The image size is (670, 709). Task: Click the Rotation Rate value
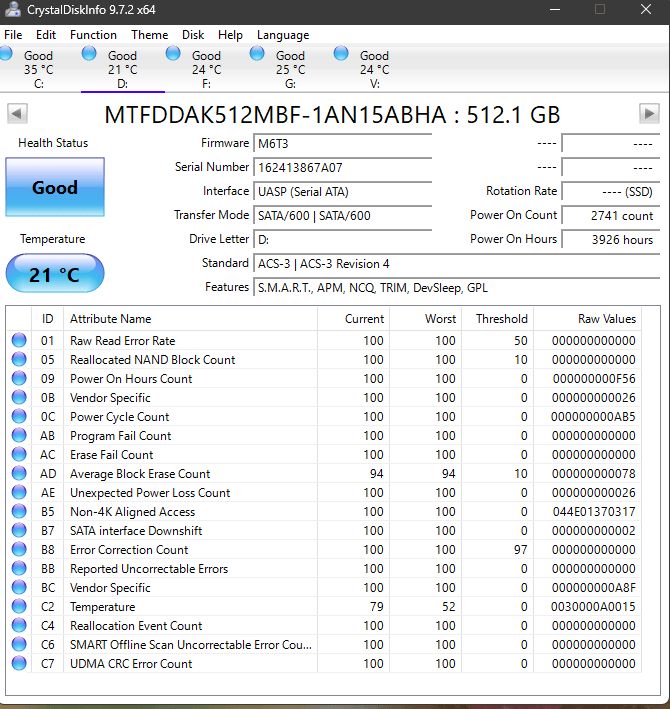click(610, 192)
